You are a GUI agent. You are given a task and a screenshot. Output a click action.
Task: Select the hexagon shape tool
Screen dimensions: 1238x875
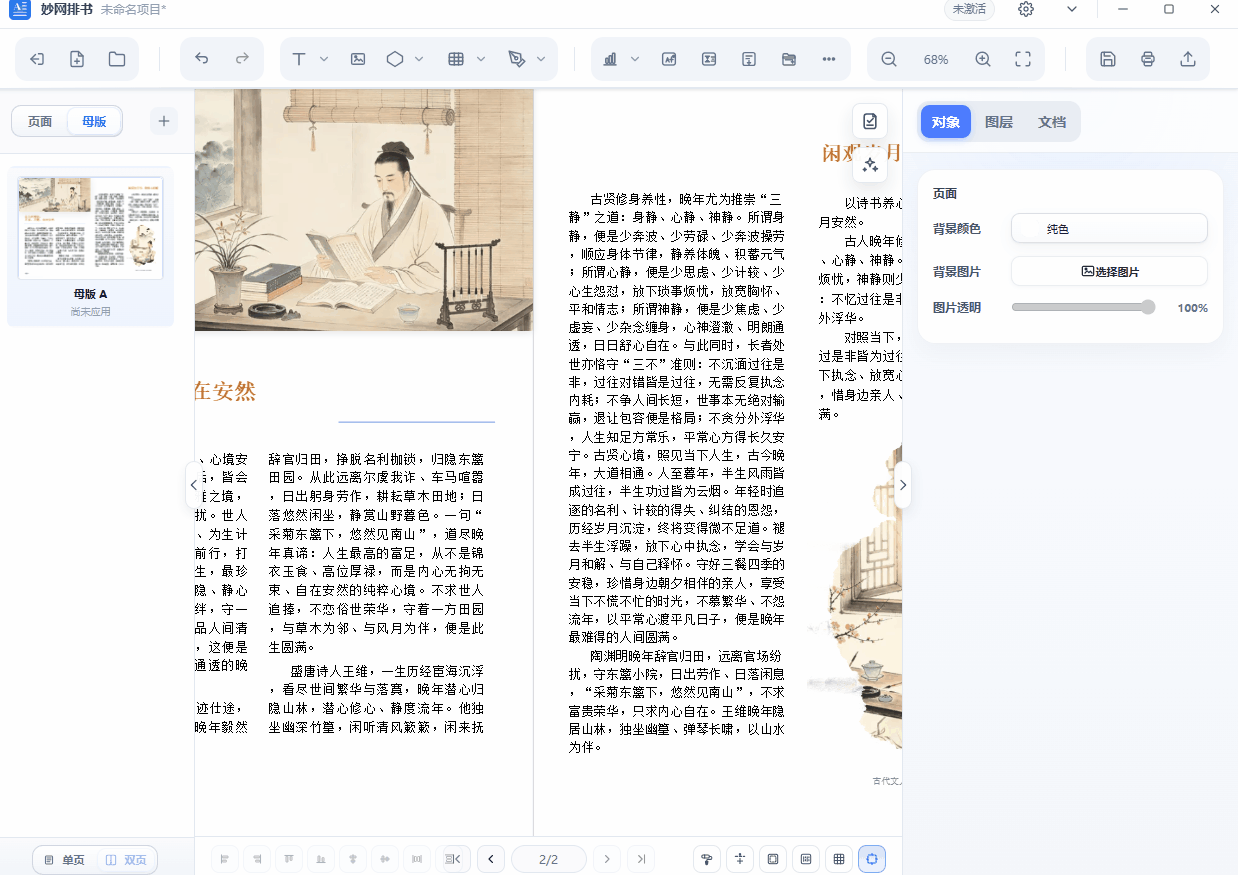coord(395,59)
